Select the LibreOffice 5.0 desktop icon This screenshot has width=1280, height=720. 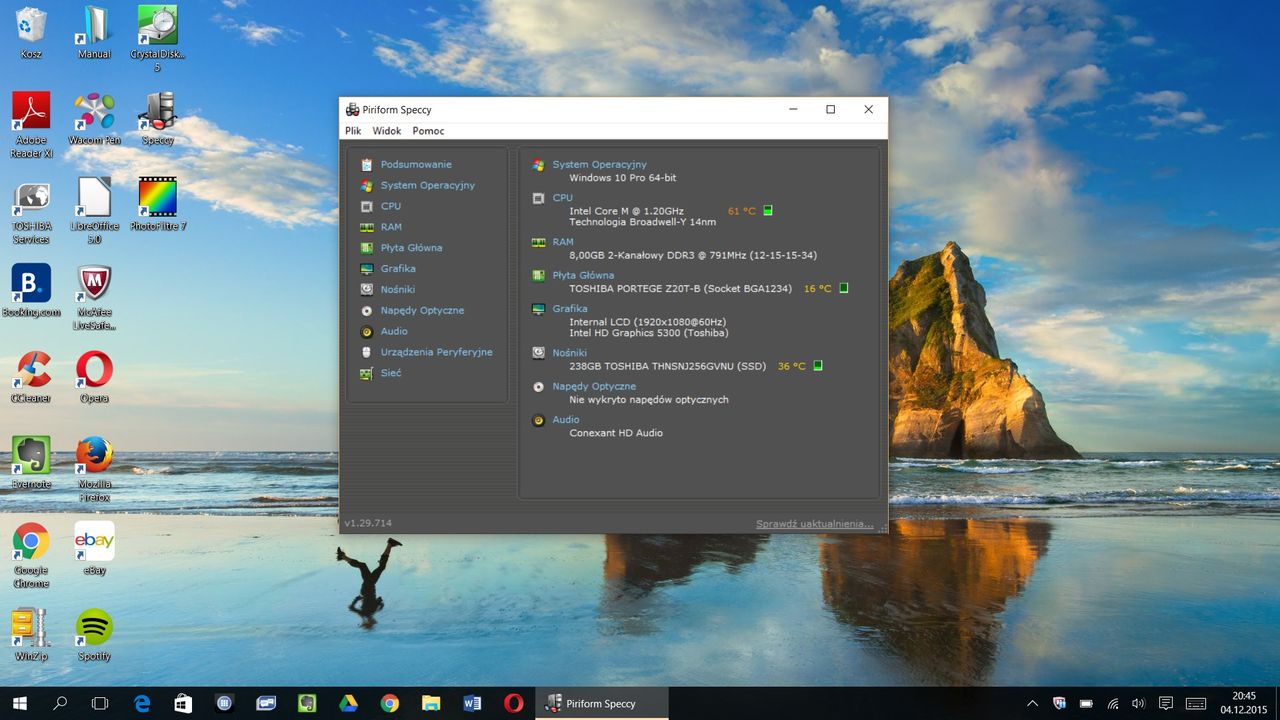tap(94, 211)
